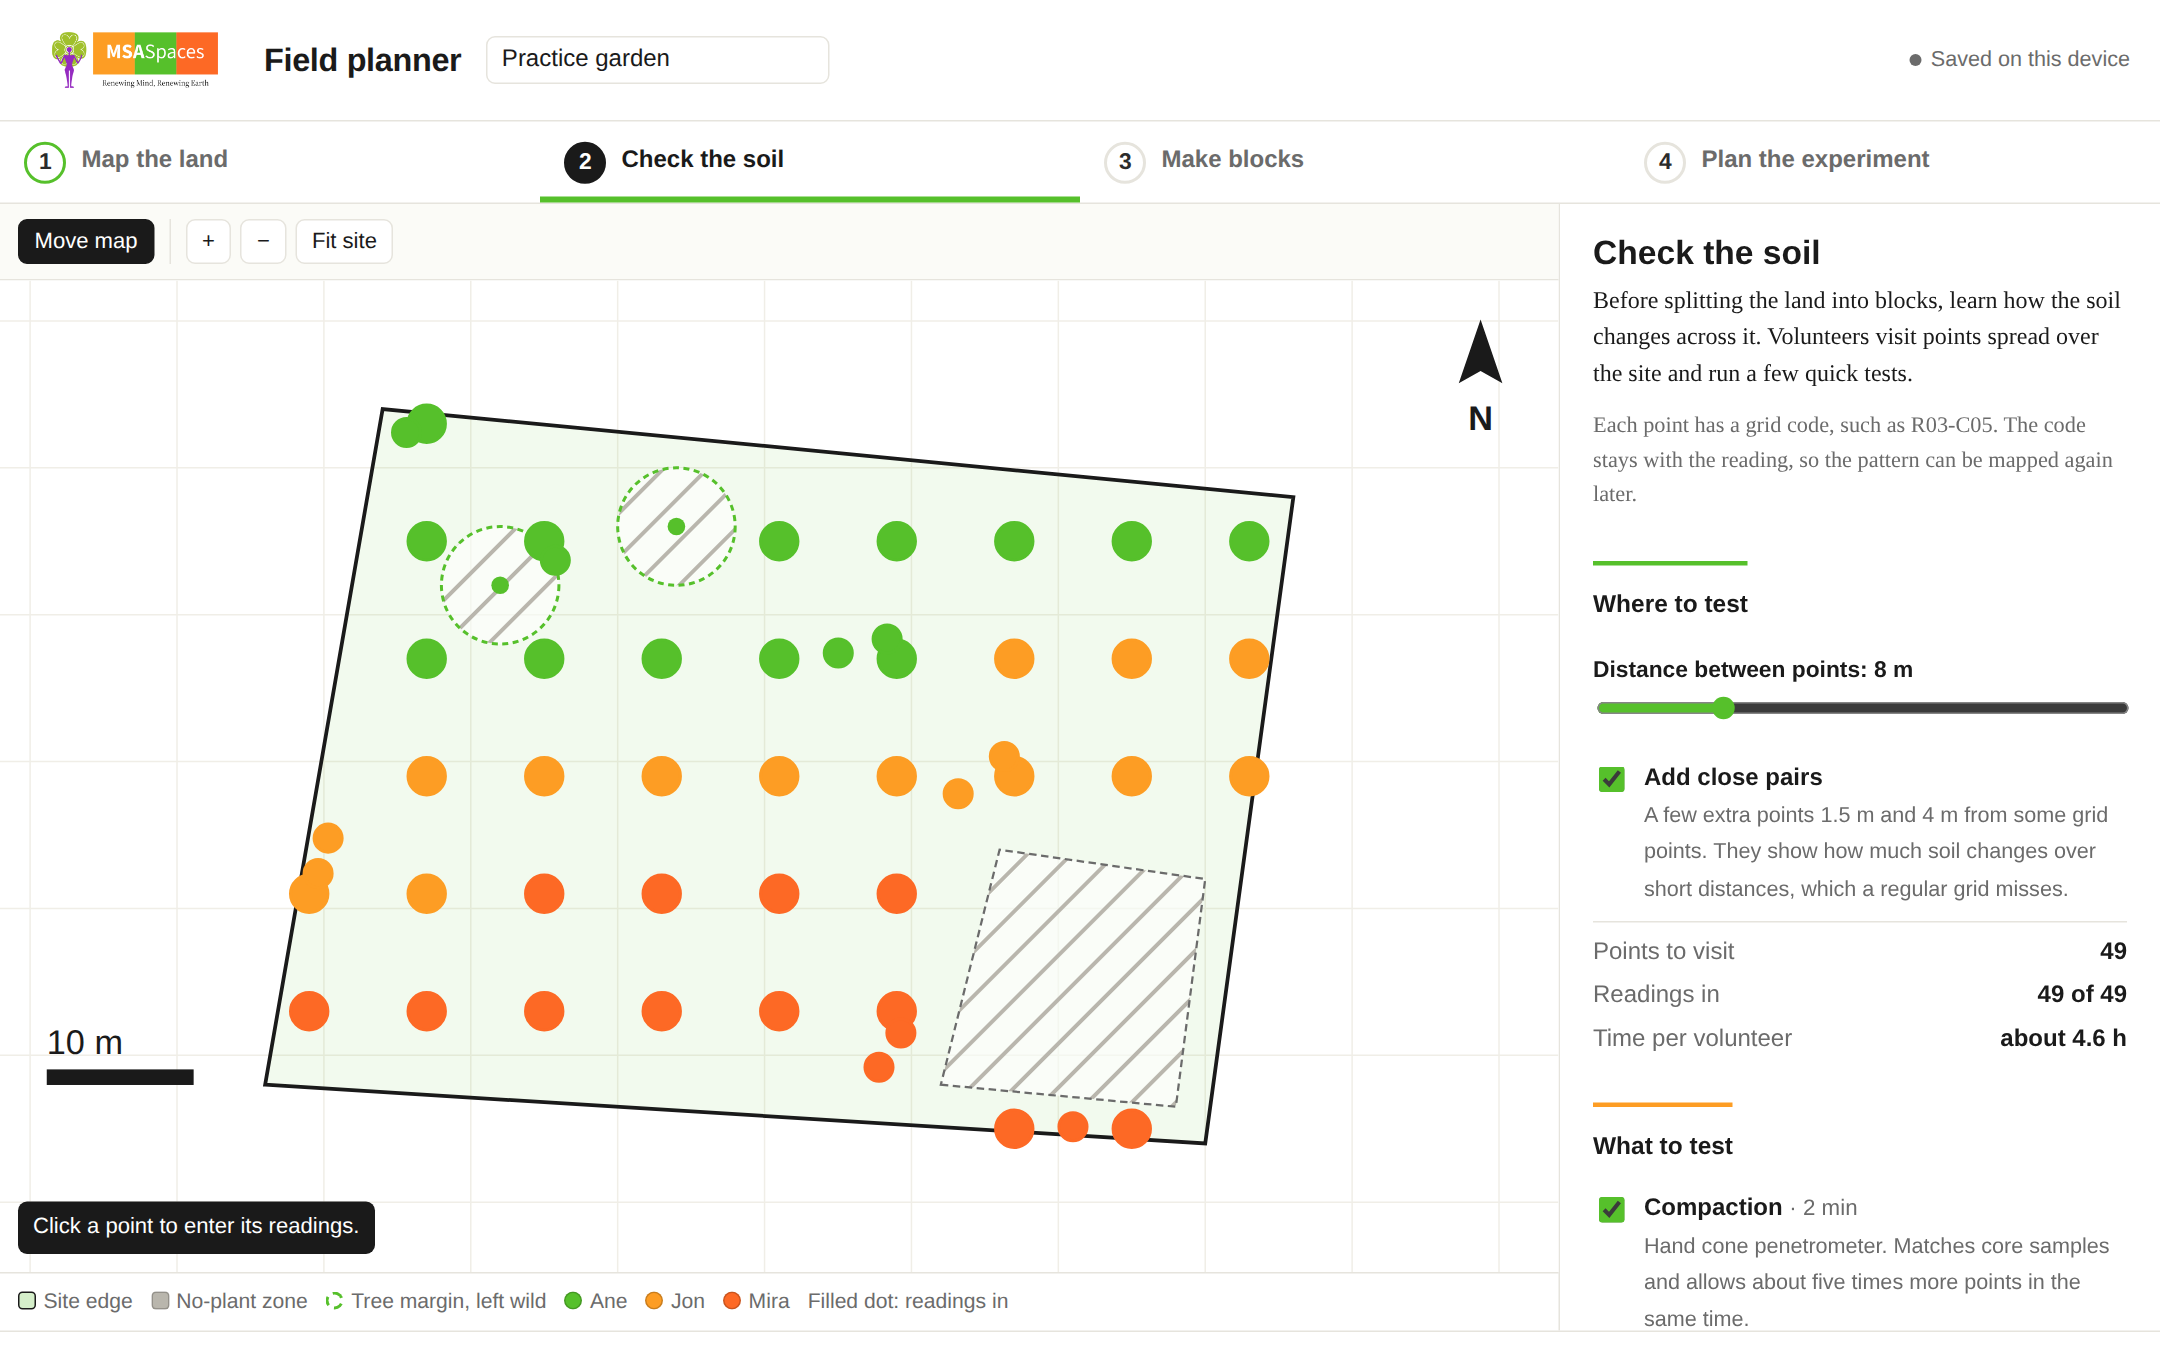Select the green point inside the top tree margin
2160x1350 pixels.
(676, 526)
